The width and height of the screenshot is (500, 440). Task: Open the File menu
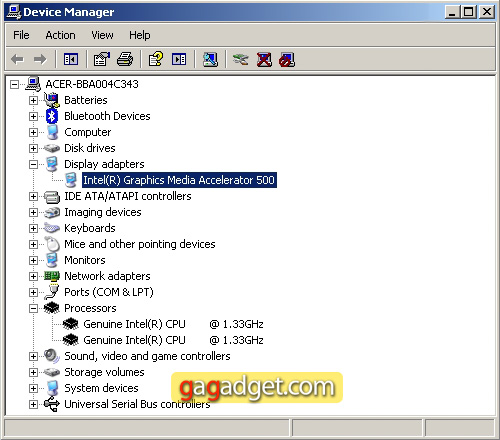pos(21,35)
